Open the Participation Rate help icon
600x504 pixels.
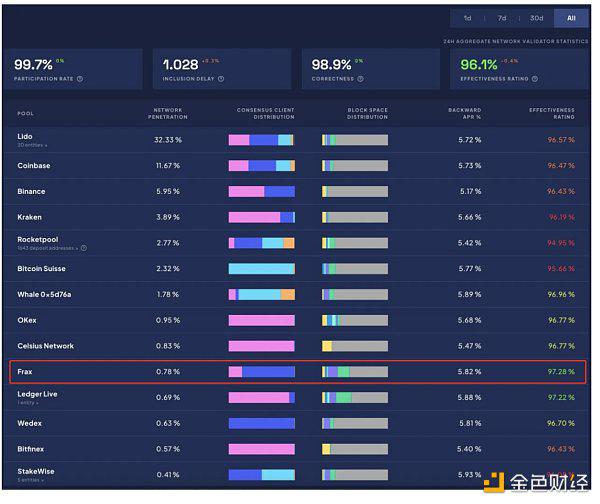click(80, 79)
